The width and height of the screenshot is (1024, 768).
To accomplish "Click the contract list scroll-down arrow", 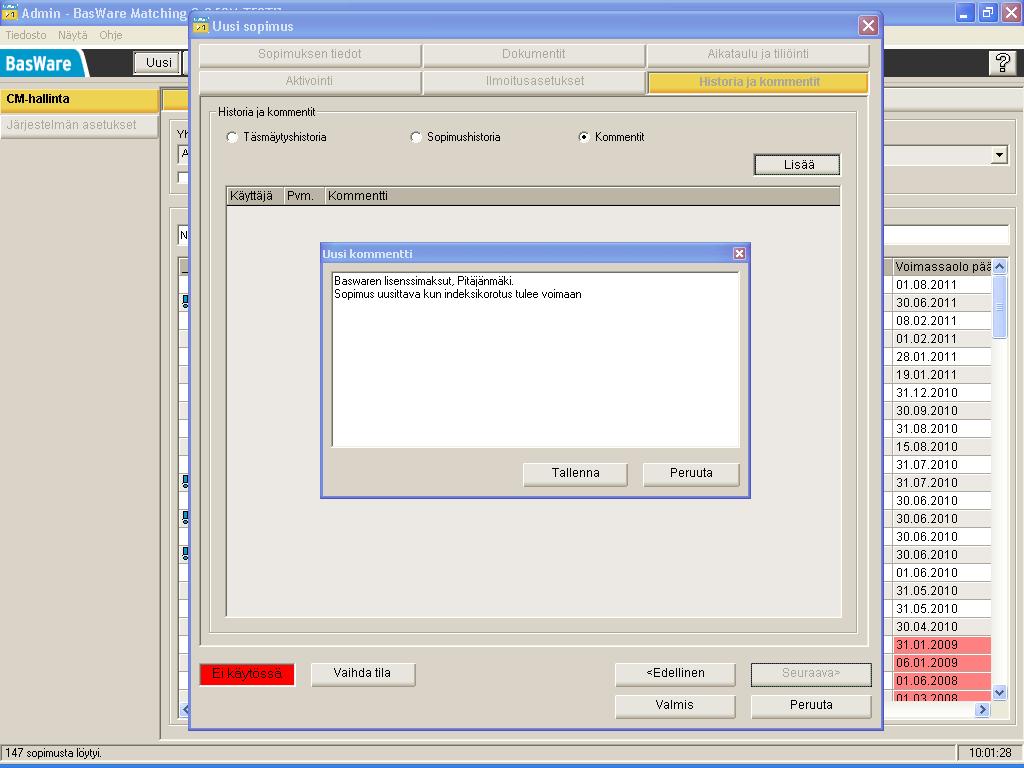I will coord(999,692).
